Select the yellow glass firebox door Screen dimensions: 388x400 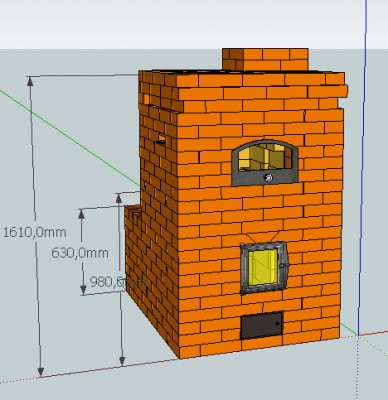(263, 268)
